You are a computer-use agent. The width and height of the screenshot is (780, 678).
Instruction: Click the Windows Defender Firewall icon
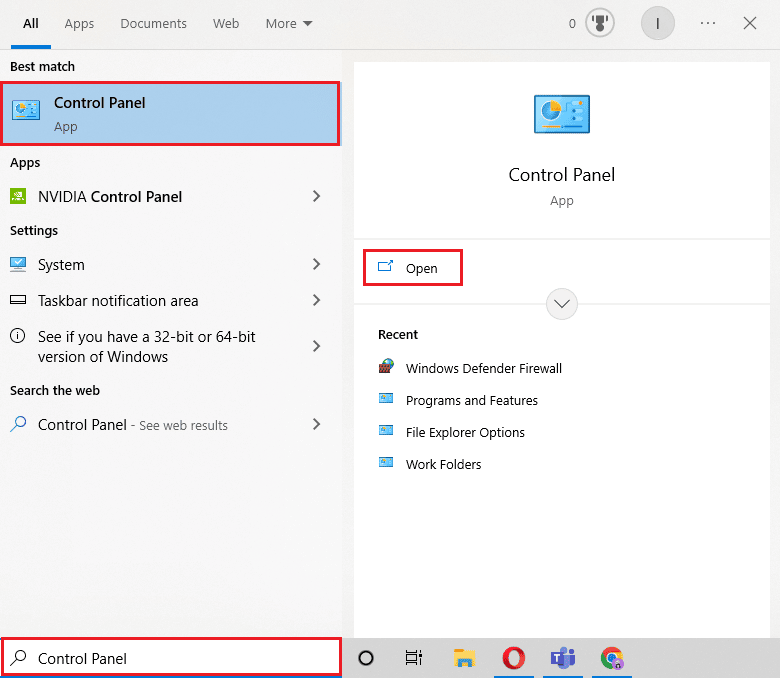386,366
